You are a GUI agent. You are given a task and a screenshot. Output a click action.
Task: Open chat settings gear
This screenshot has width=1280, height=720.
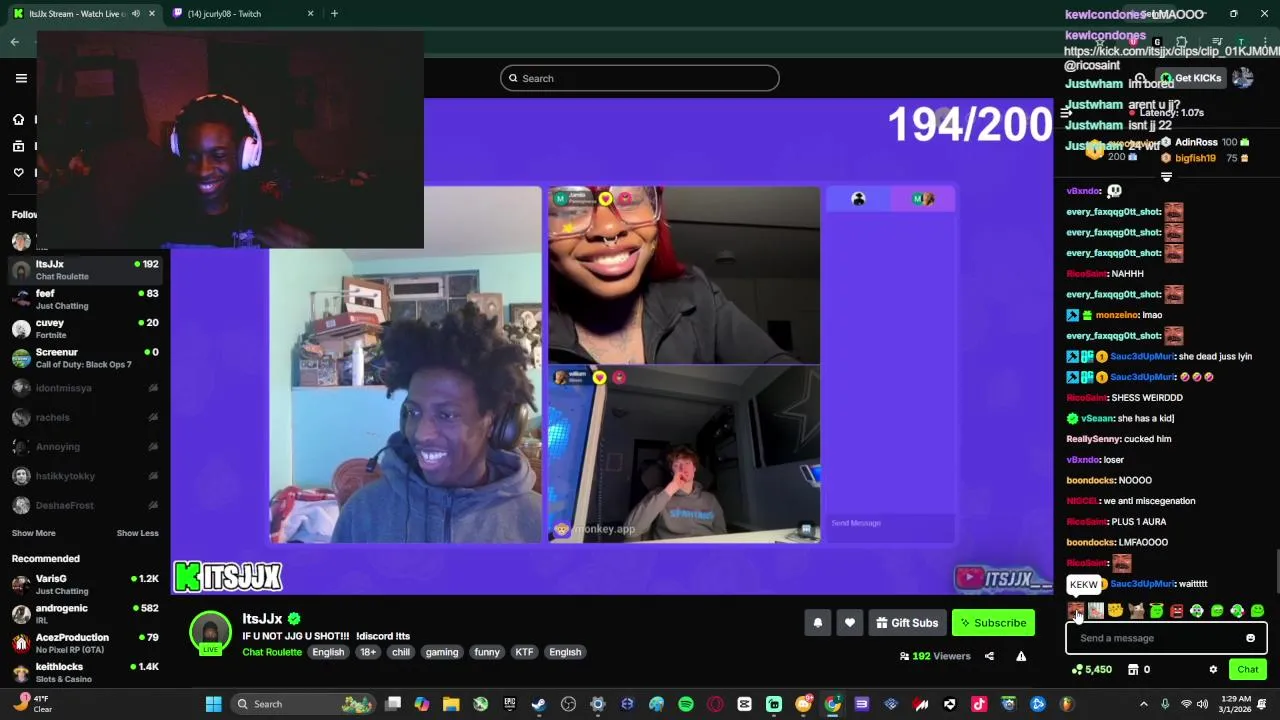[1213, 670]
